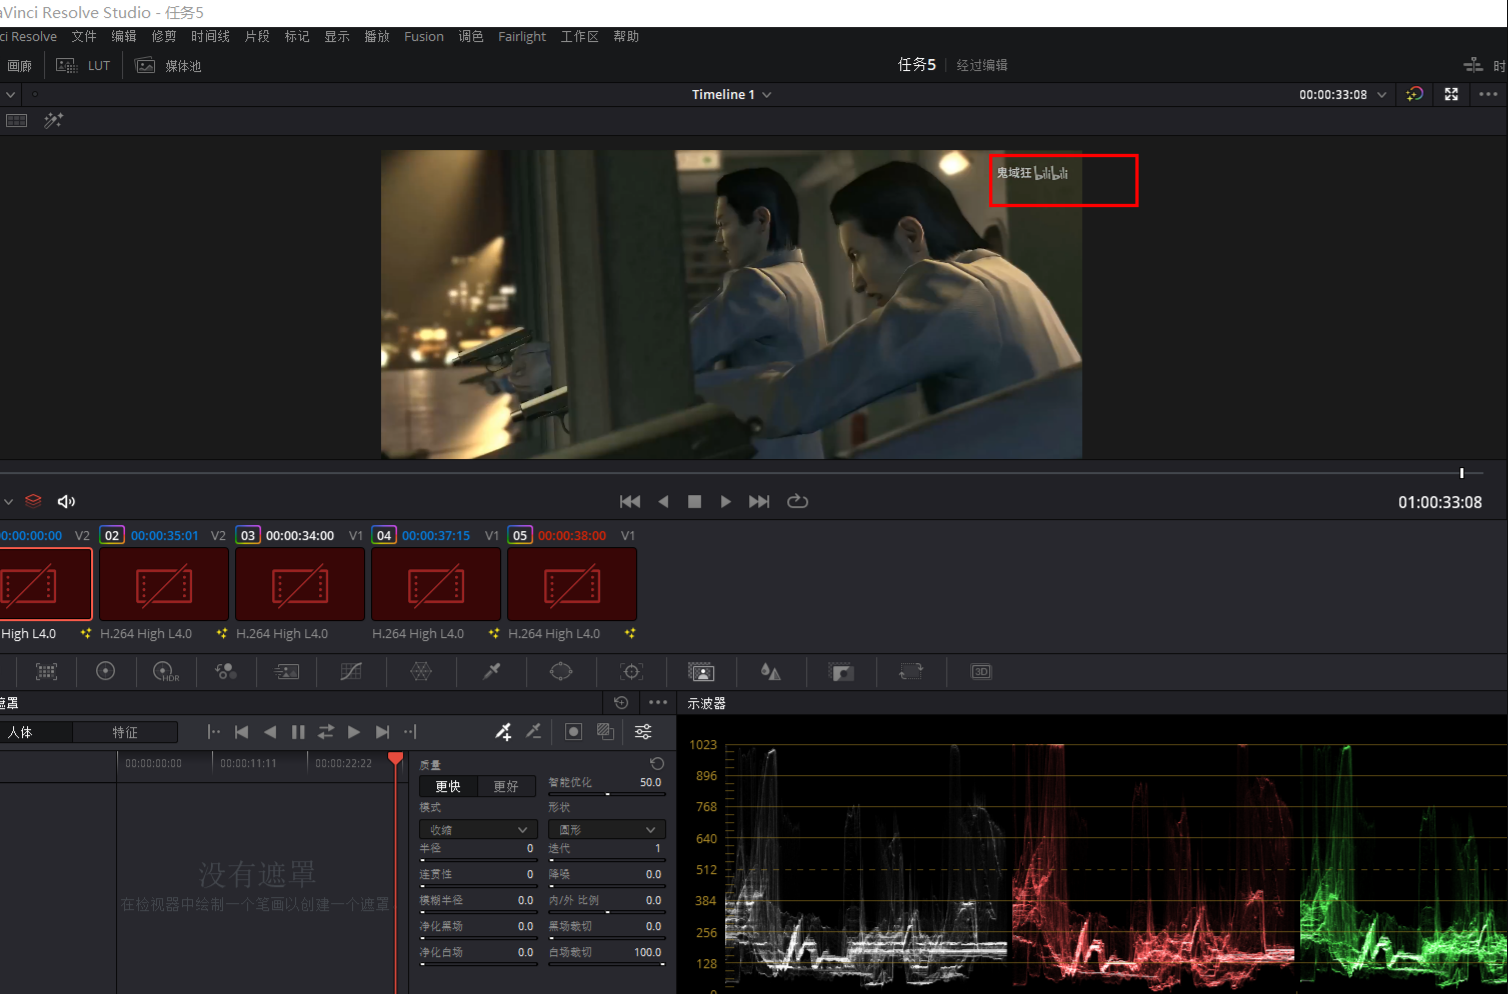Switch quality to 更好 (Better)
1508x994 pixels.
(506, 786)
